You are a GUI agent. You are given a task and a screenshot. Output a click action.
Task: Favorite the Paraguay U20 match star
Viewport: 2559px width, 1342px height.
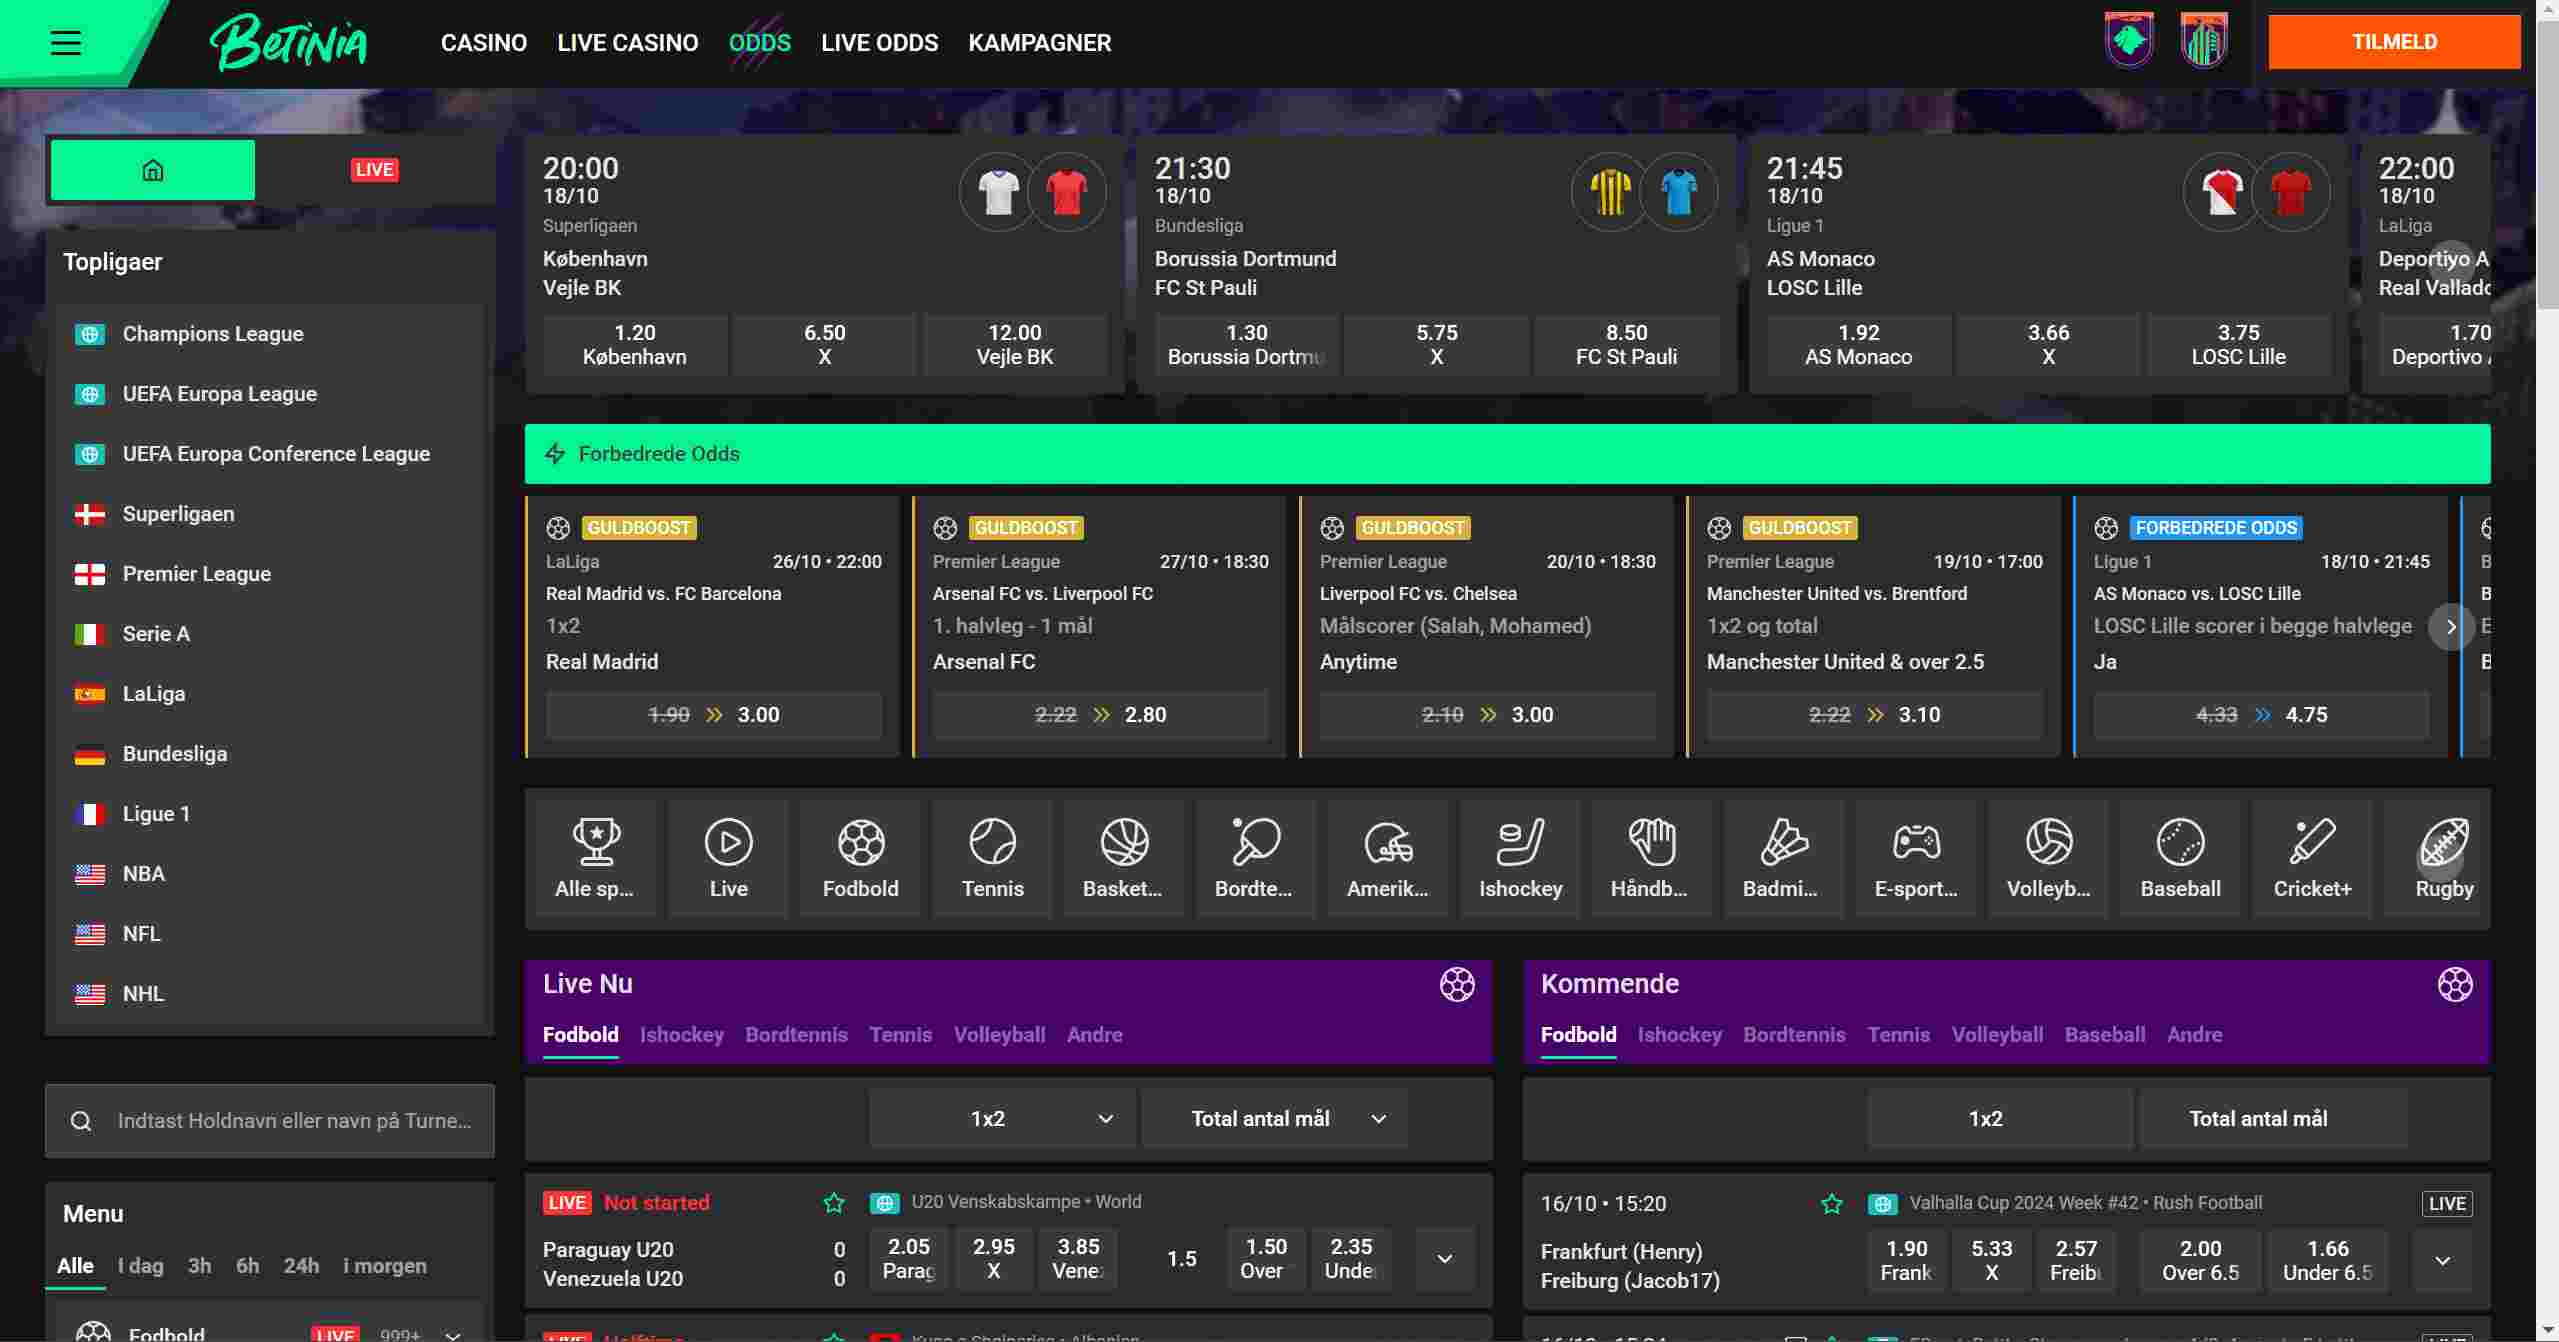point(834,1203)
